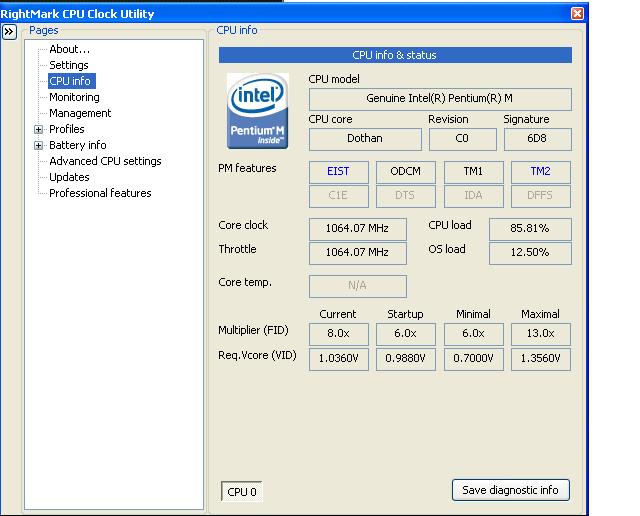Click the Throttle value field
This screenshot has height=516, width=640.
click(x=358, y=253)
